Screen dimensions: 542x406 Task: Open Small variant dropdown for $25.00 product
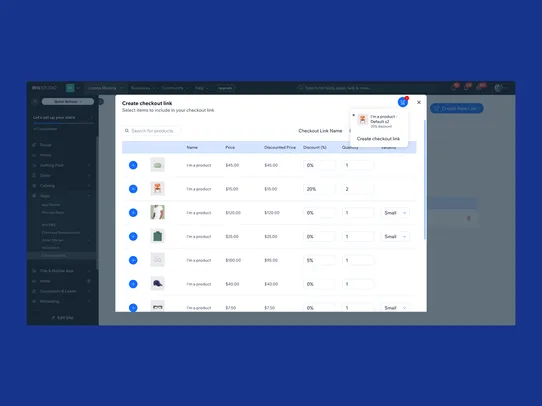(395, 237)
